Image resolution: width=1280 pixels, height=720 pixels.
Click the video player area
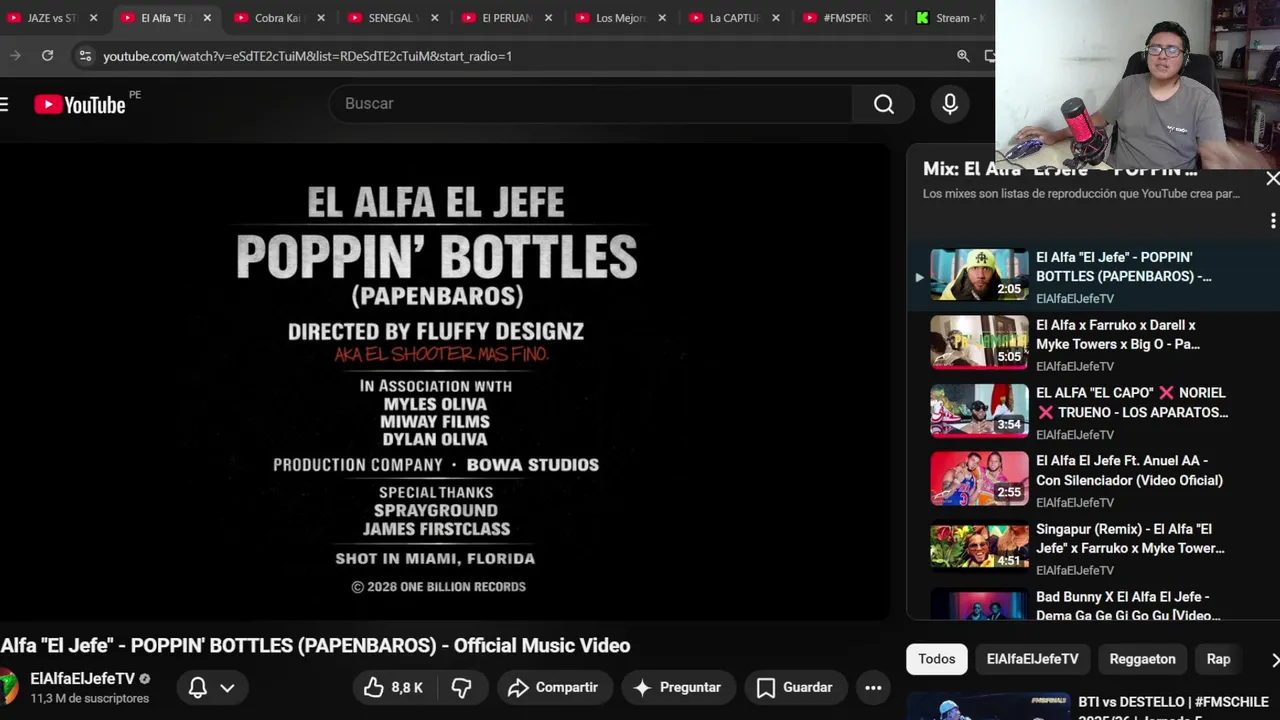pyautogui.click(x=444, y=382)
